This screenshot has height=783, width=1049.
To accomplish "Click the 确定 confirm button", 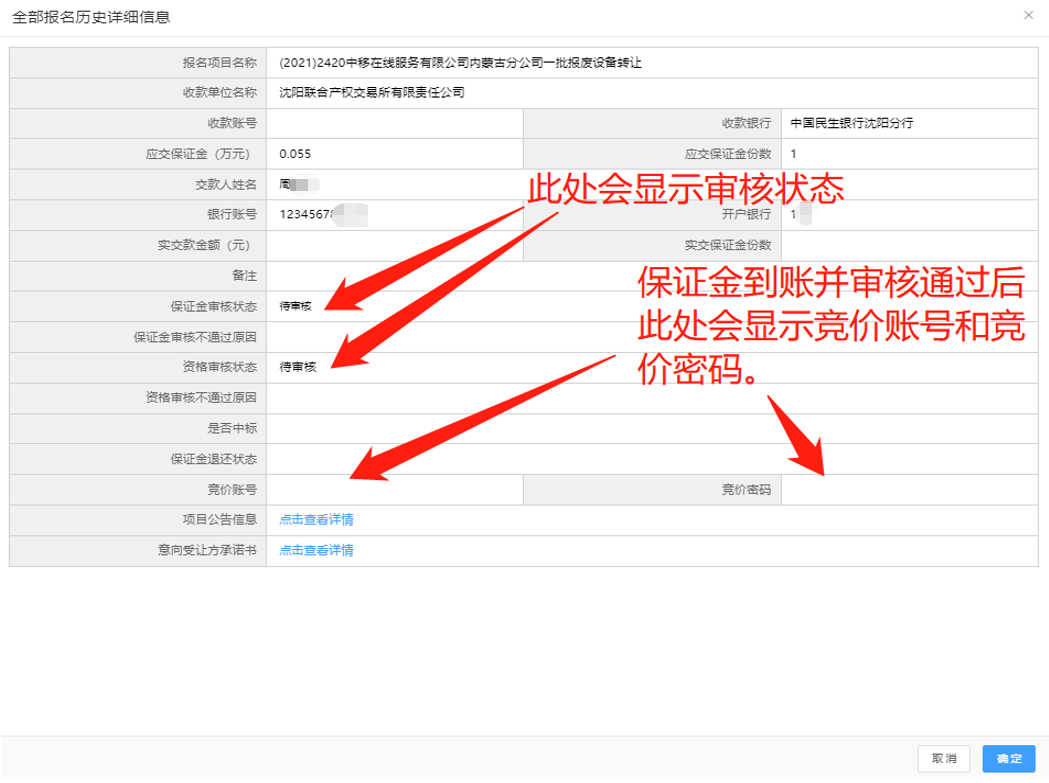I will click(1008, 759).
